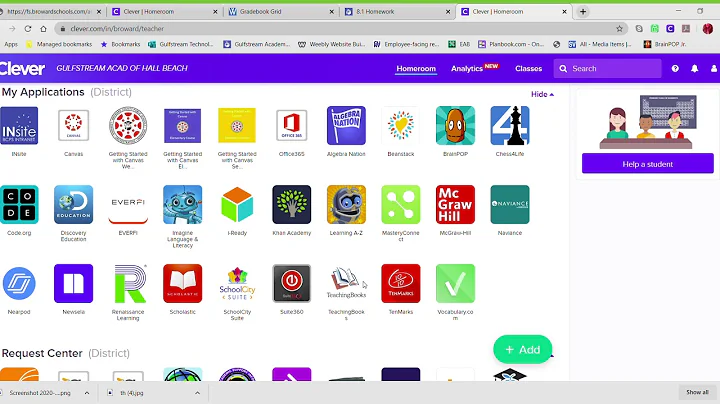The width and height of the screenshot is (720, 404).
Task: Click in the Clever search field
Action: 608,68
